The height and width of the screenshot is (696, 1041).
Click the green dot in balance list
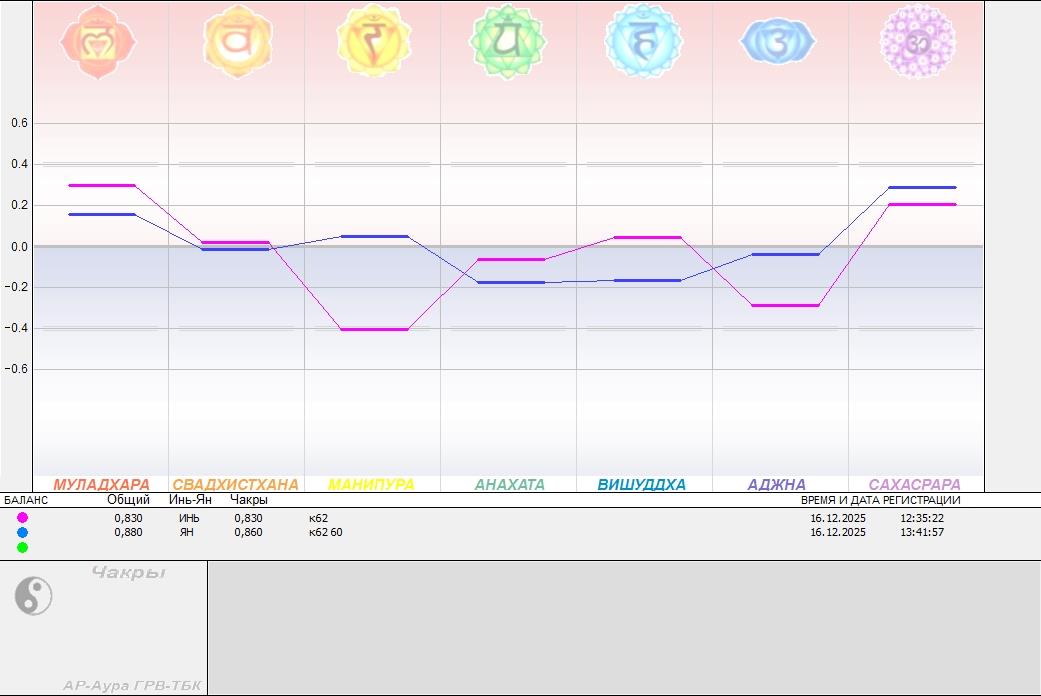pos(22,547)
